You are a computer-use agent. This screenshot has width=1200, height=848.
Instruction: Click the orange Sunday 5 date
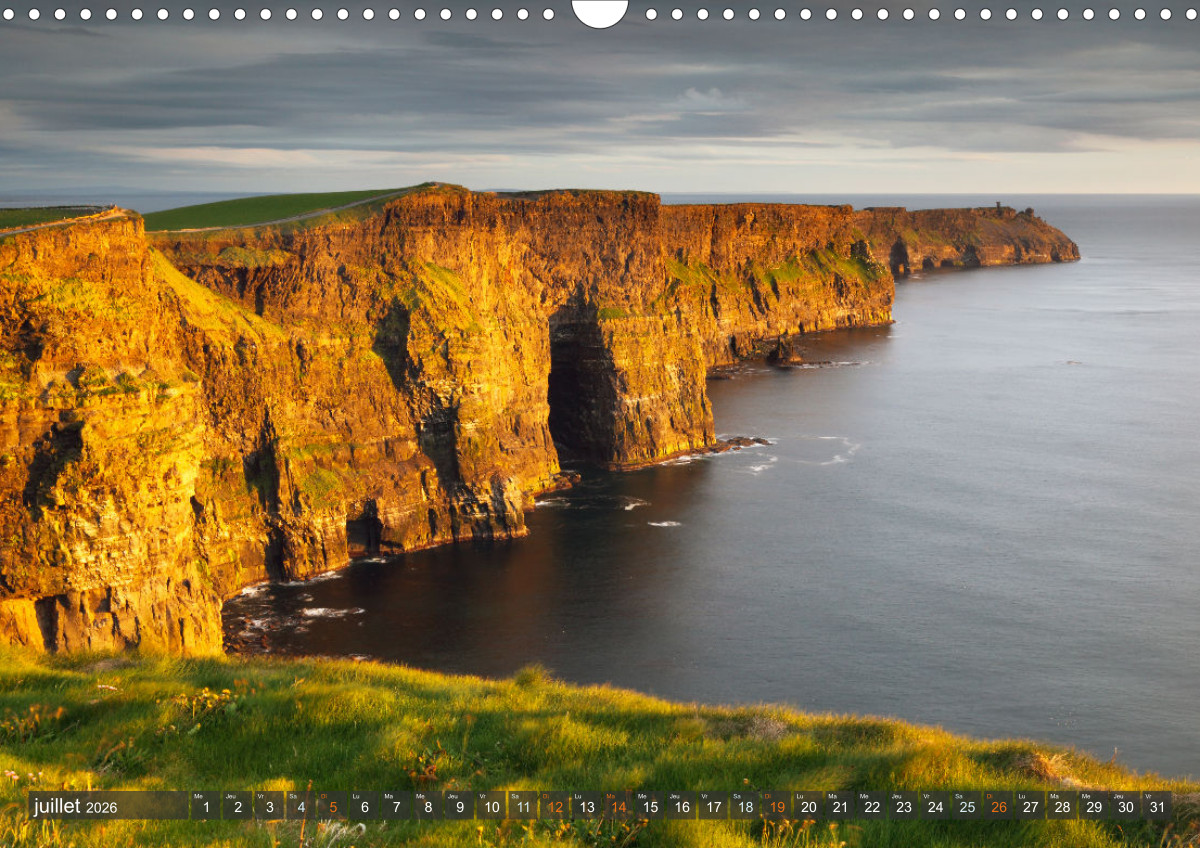332,806
